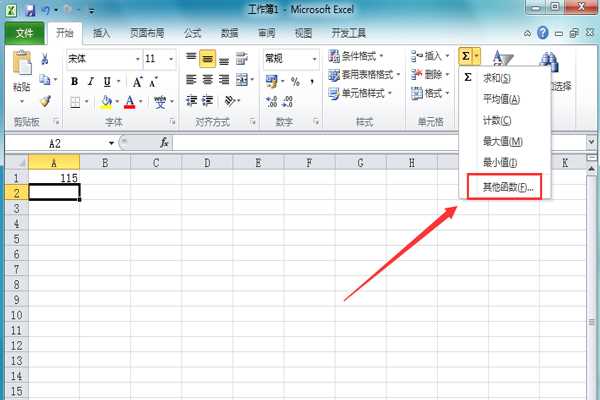Toggle middle vertical alignment
The image size is (600, 400).
coord(207,59)
